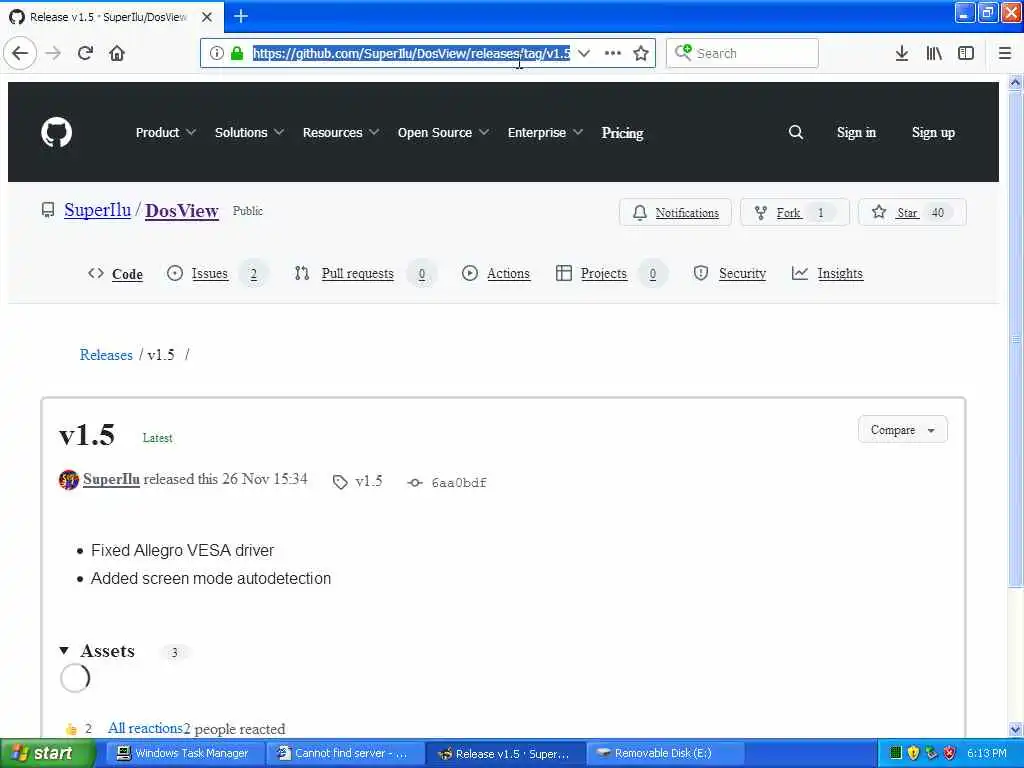Open the Downloads arrow icon
Image resolution: width=1024 pixels, height=768 pixels.
(902, 53)
